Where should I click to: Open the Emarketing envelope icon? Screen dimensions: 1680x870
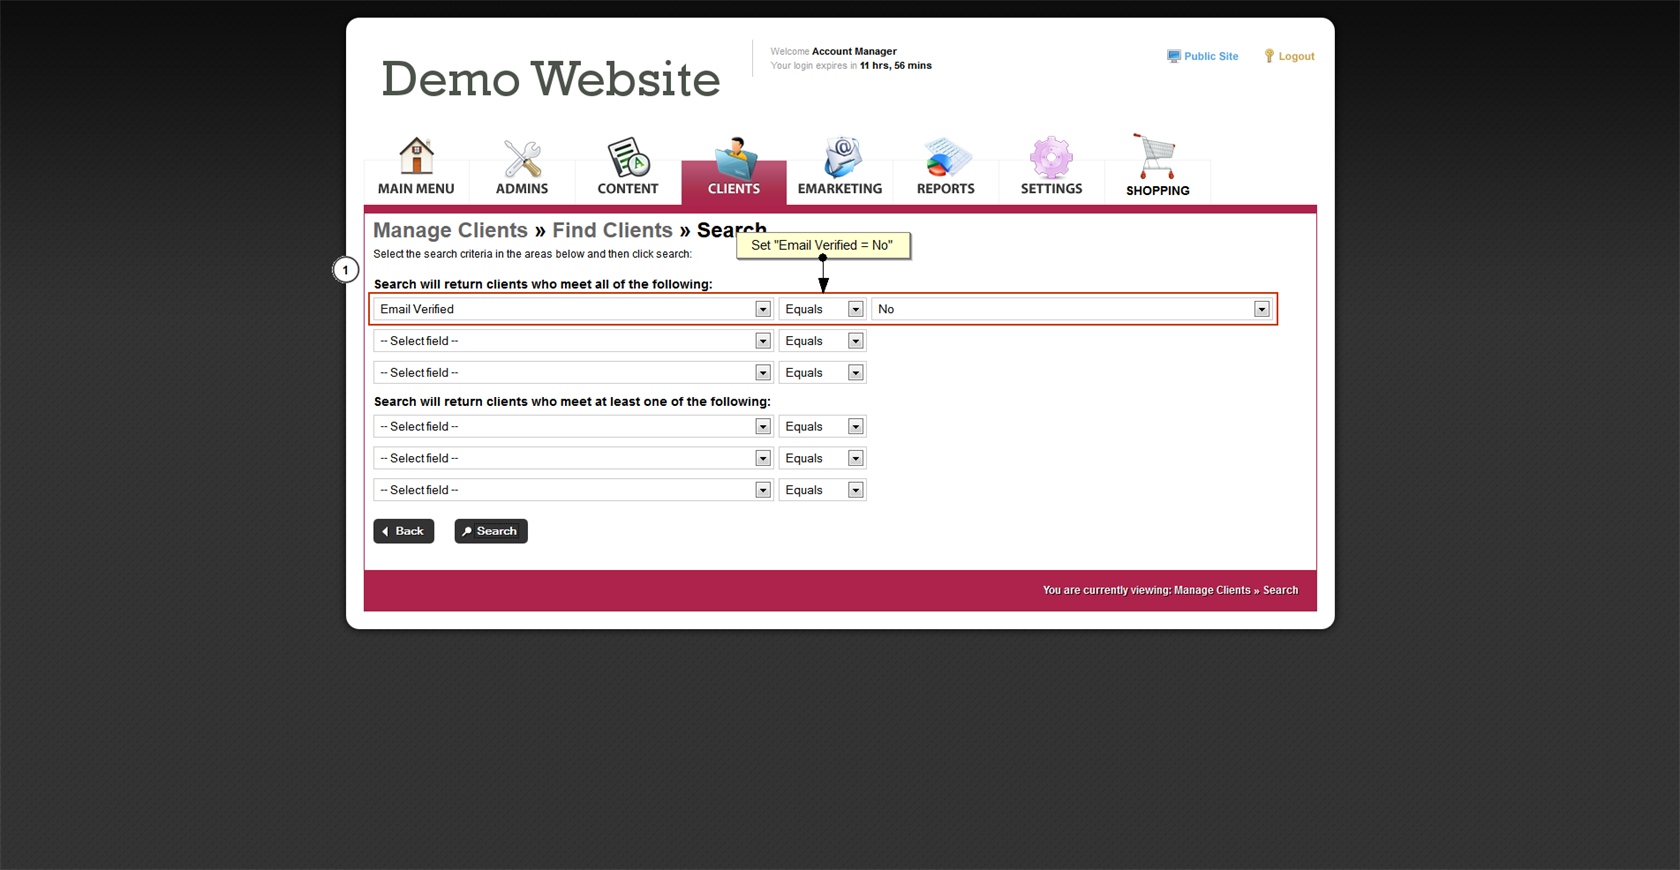(840, 158)
